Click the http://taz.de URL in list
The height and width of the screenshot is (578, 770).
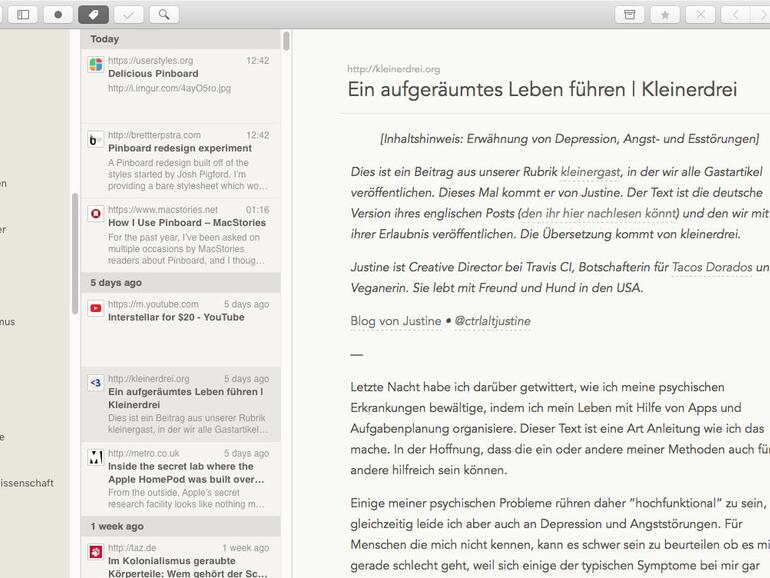pyautogui.click(x=132, y=548)
